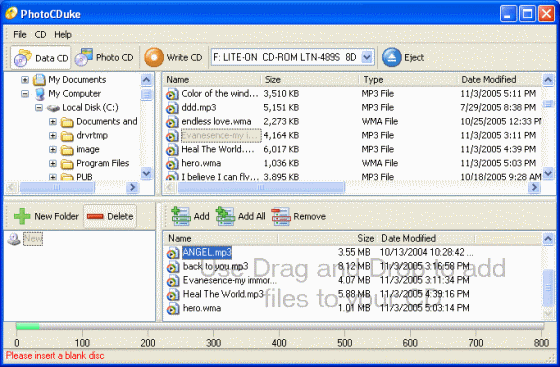560x367 pixels.
Task: Click the ANGEL.mp3 file icon
Action: 173,253
